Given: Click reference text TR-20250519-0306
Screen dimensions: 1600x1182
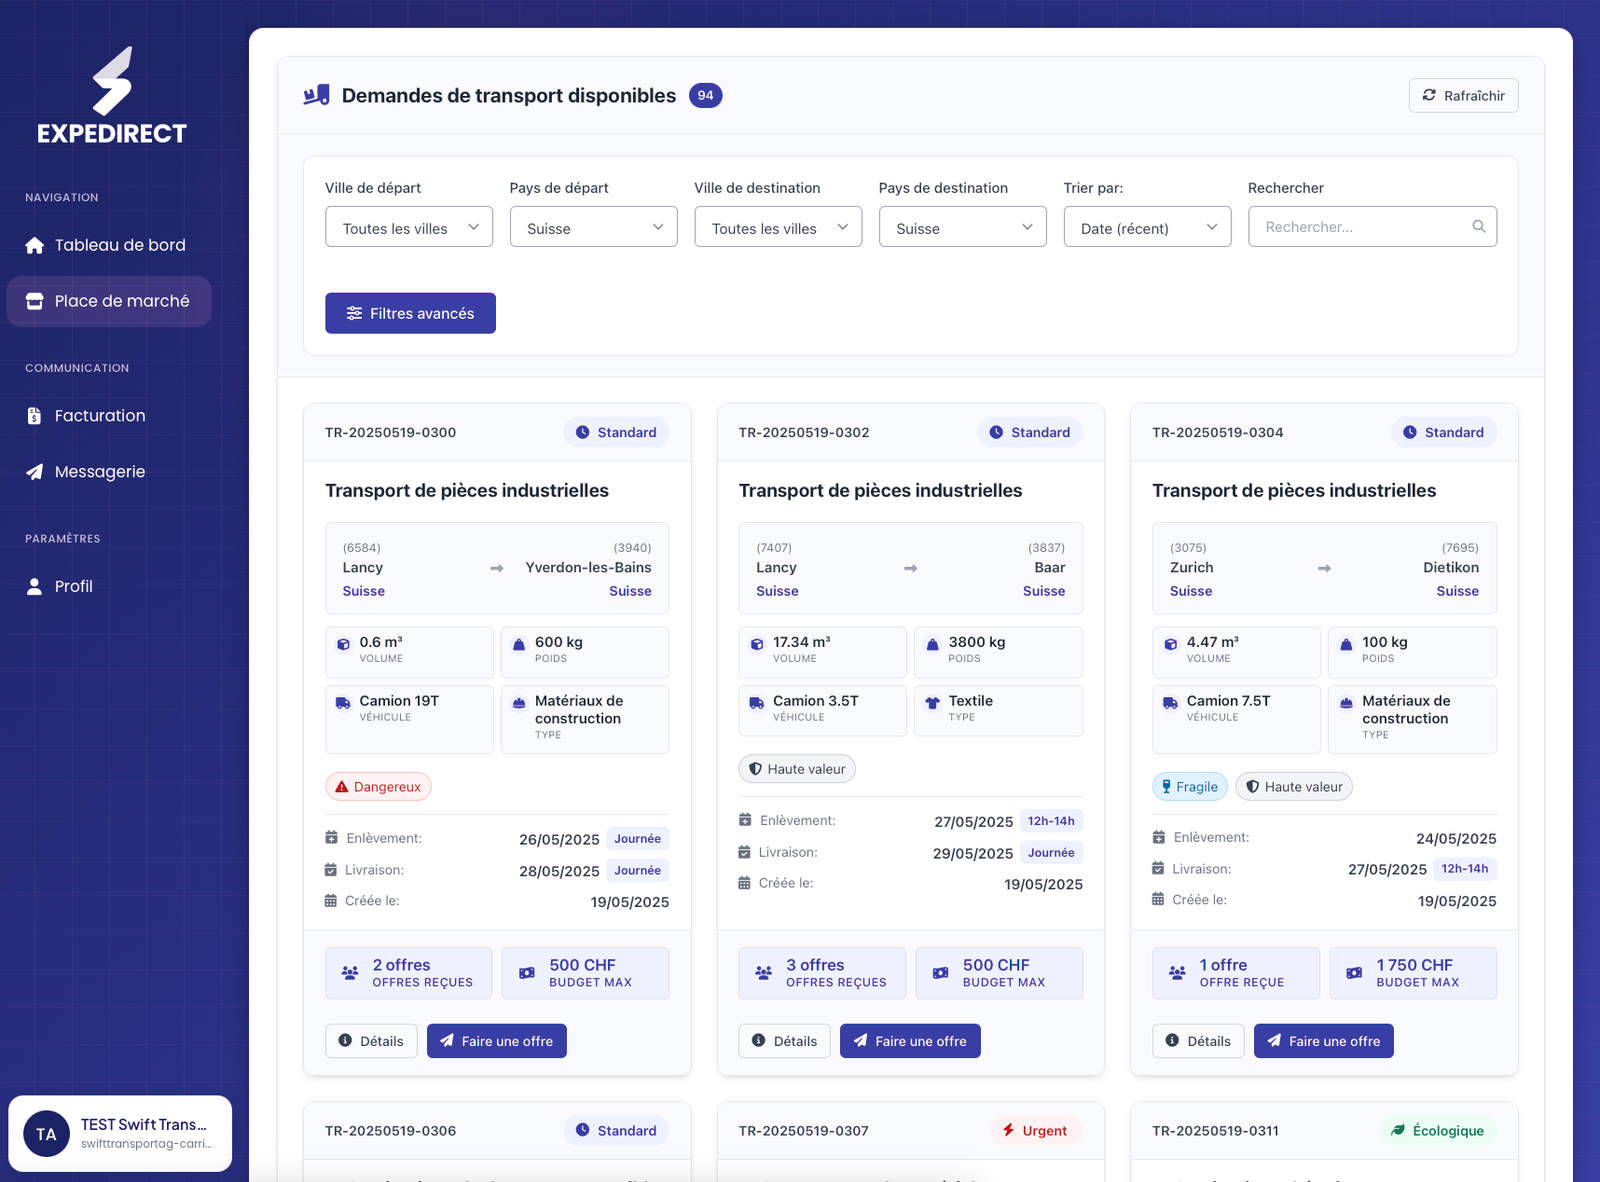Looking at the screenshot, I should [391, 1131].
